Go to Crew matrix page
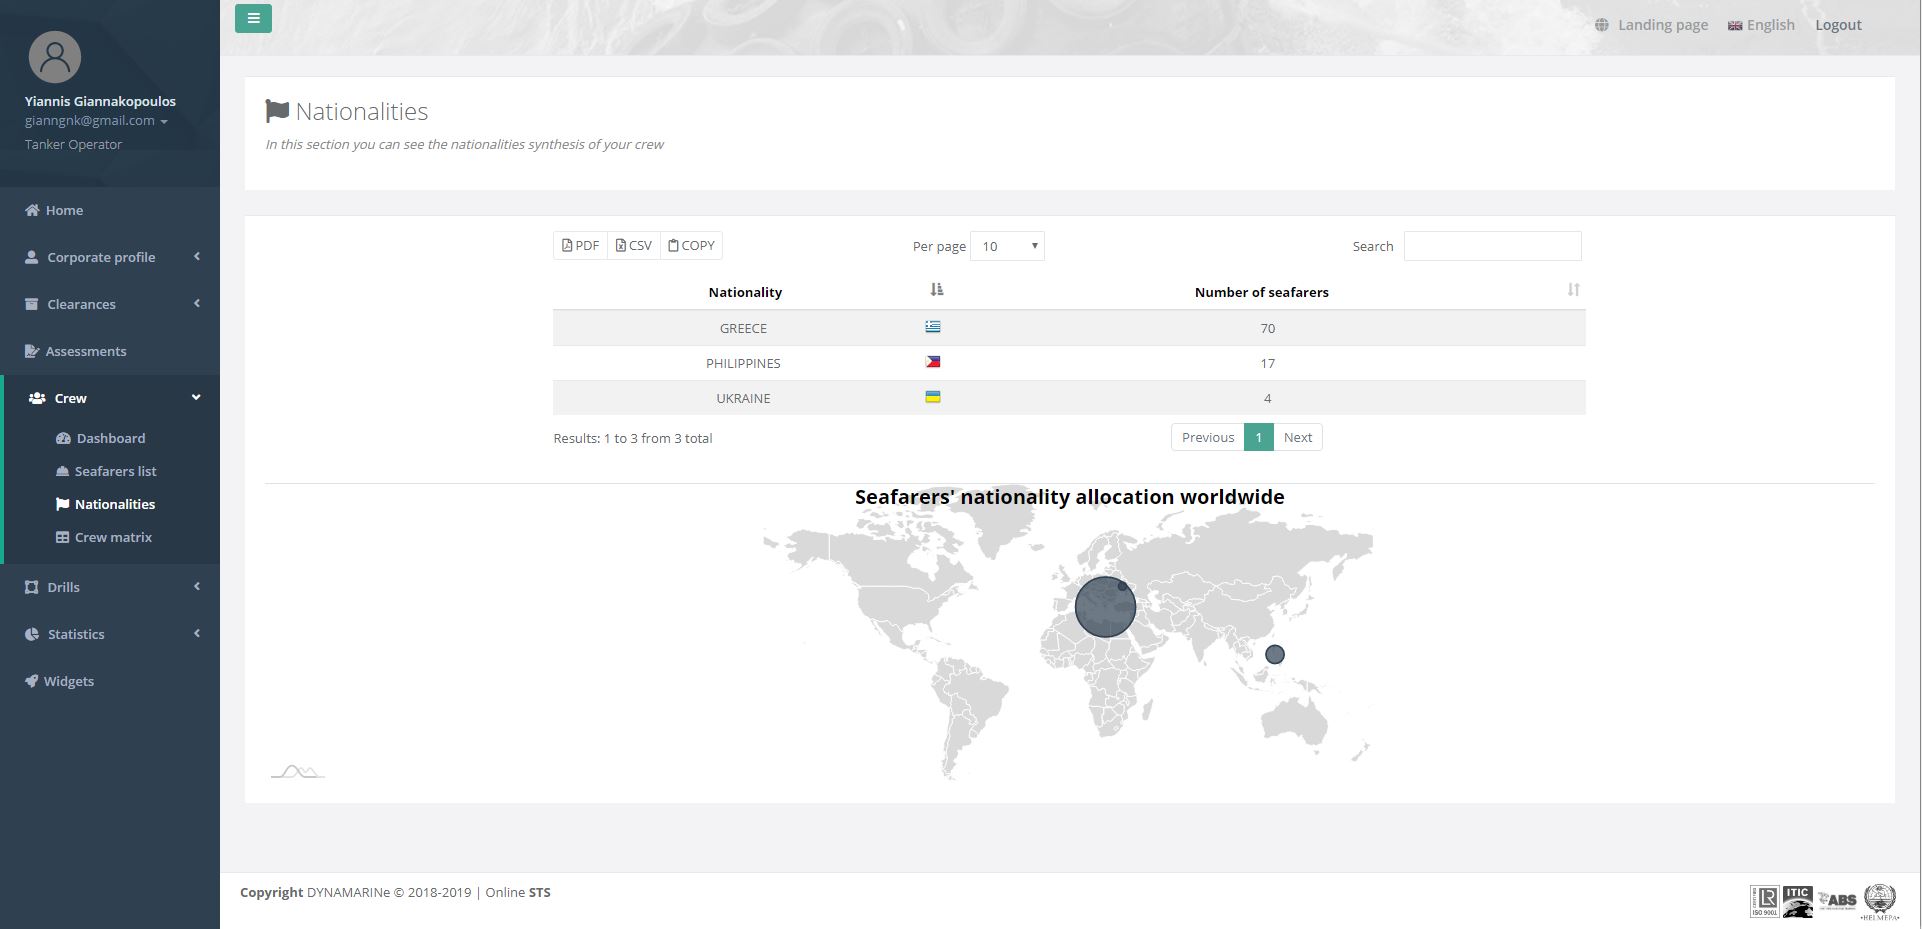The image size is (1922, 929). pos(113,537)
